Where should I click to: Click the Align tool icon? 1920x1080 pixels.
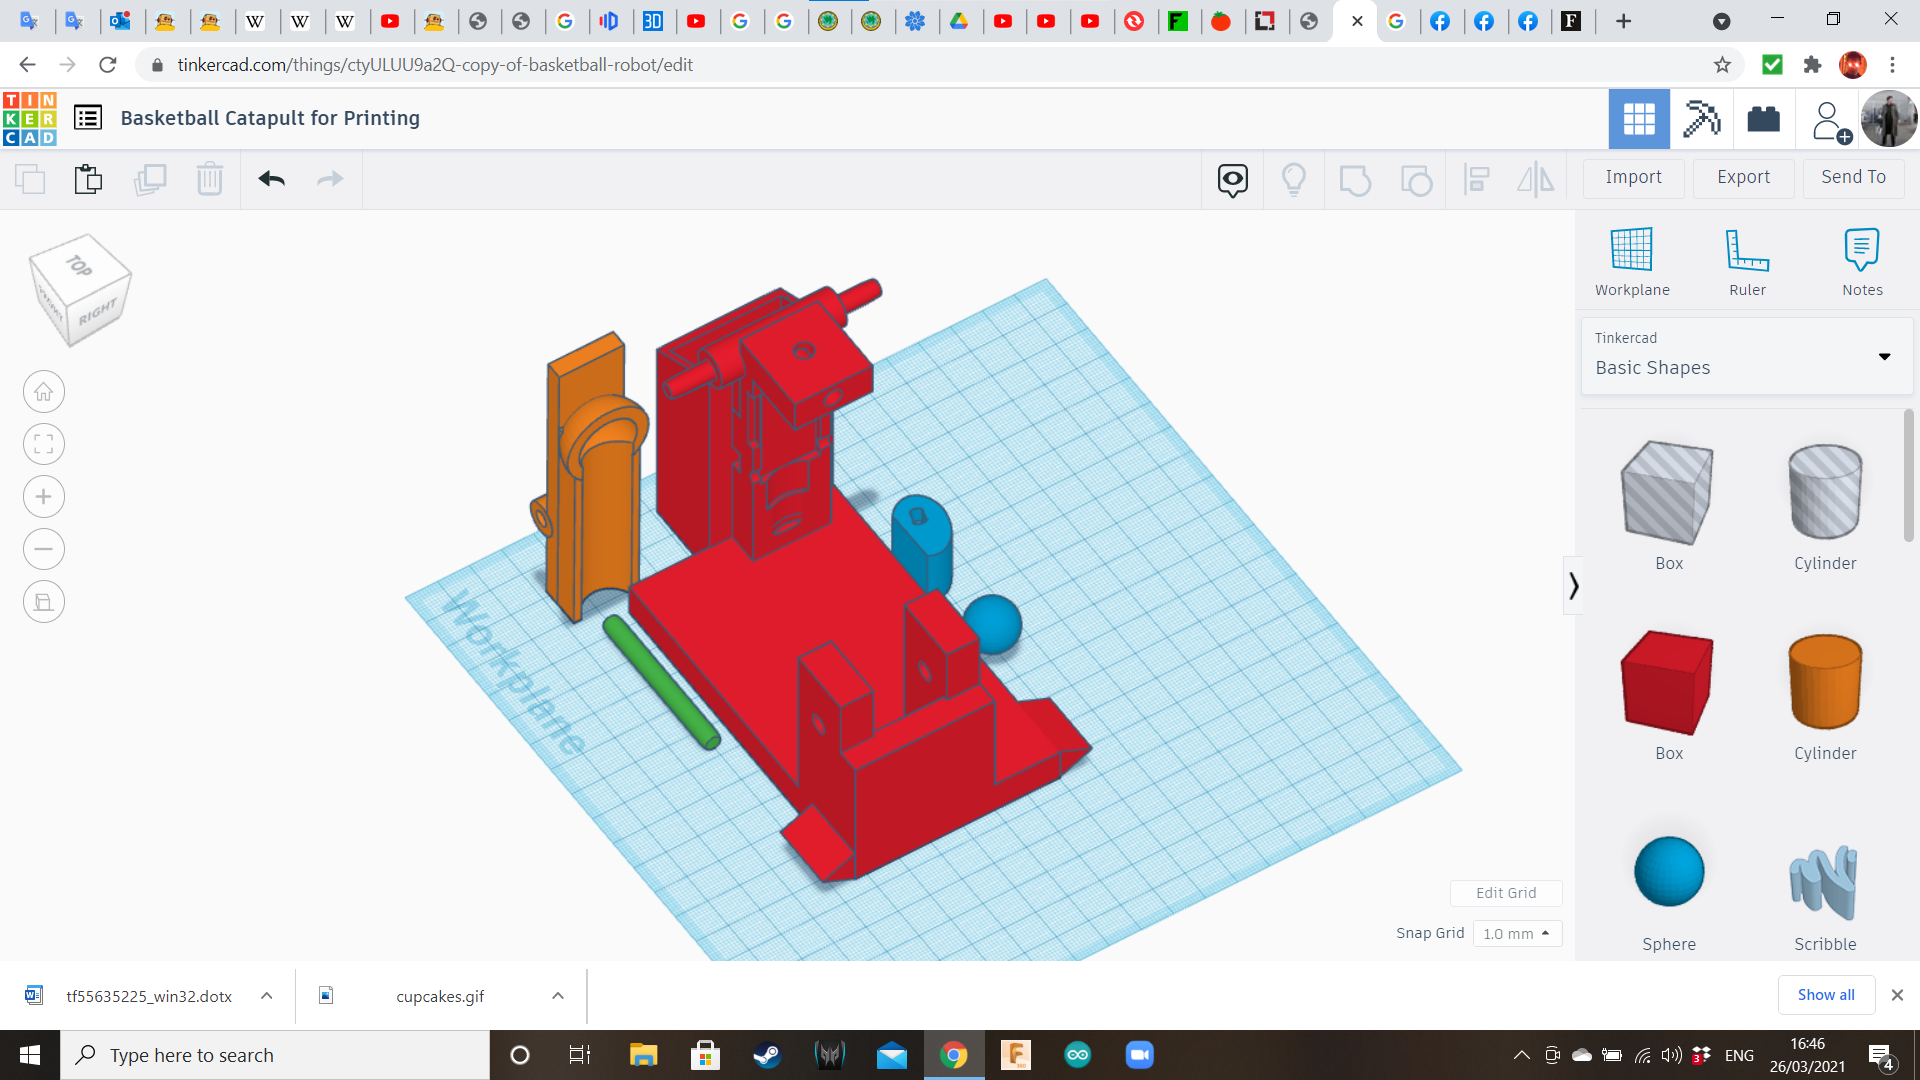(x=1477, y=179)
